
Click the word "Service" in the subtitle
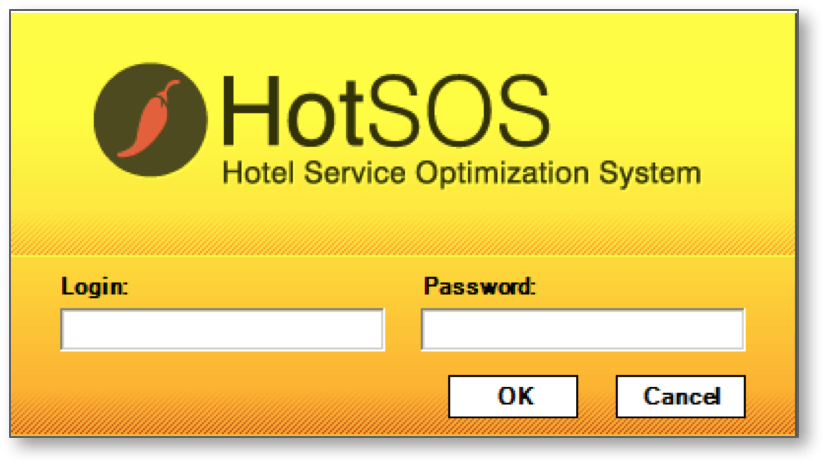click(355, 172)
